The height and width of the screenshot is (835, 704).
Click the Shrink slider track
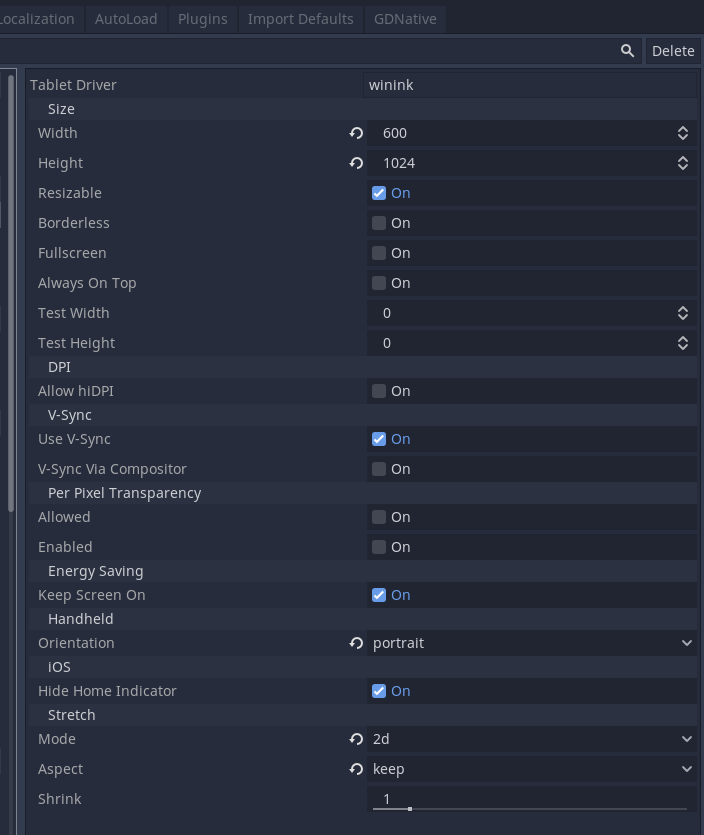pos(530,809)
